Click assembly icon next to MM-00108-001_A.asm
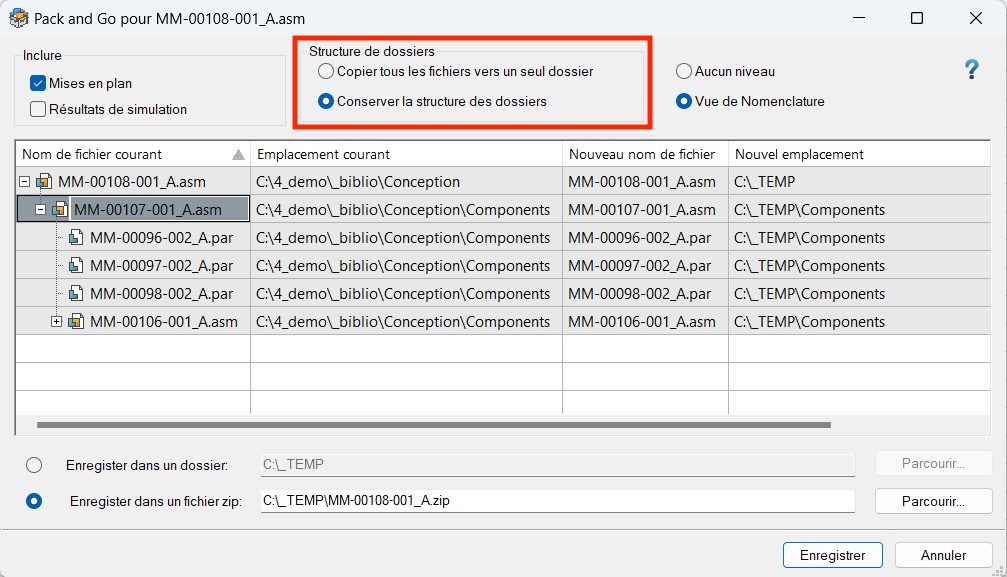1007x577 pixels. (x=44, y=182)
